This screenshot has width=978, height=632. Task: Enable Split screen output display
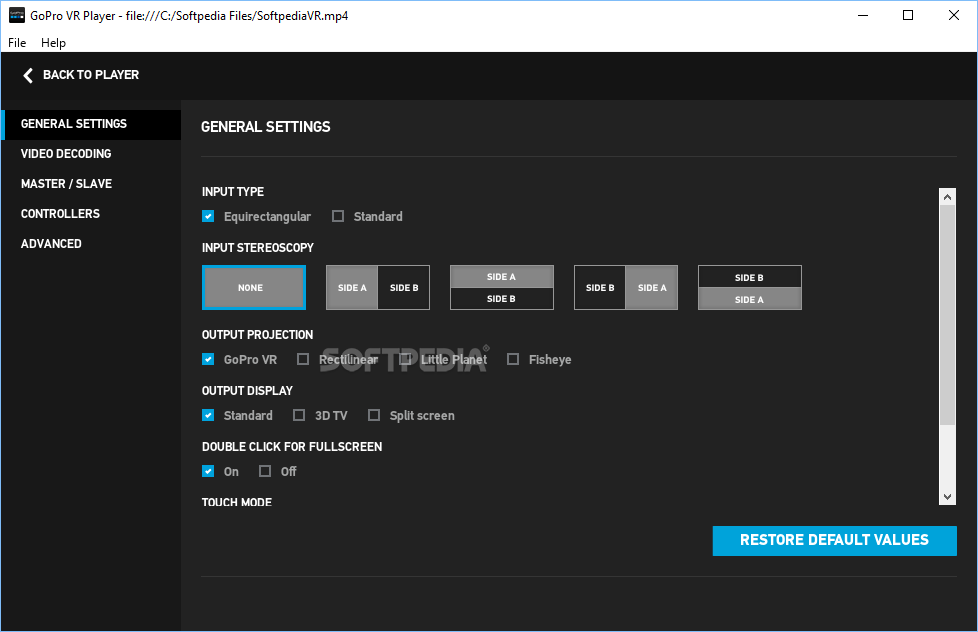click(374, 416)
